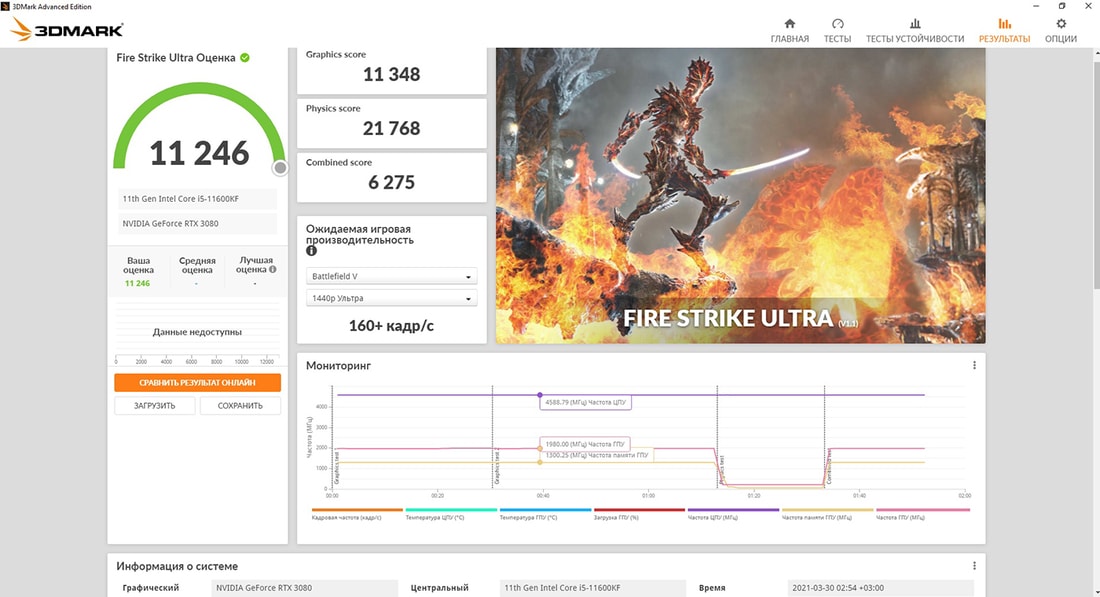Expand the 1440p Ультра resolution dropdown
Viewport: 1100px width, 597px height.
pos(391,298)
